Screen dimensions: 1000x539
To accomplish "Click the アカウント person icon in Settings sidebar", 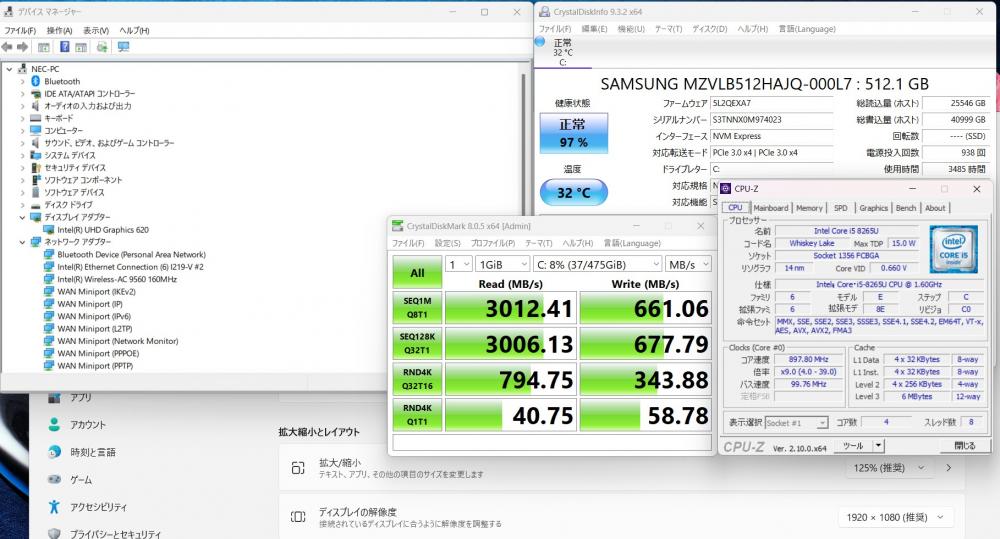I will point(54,424).
